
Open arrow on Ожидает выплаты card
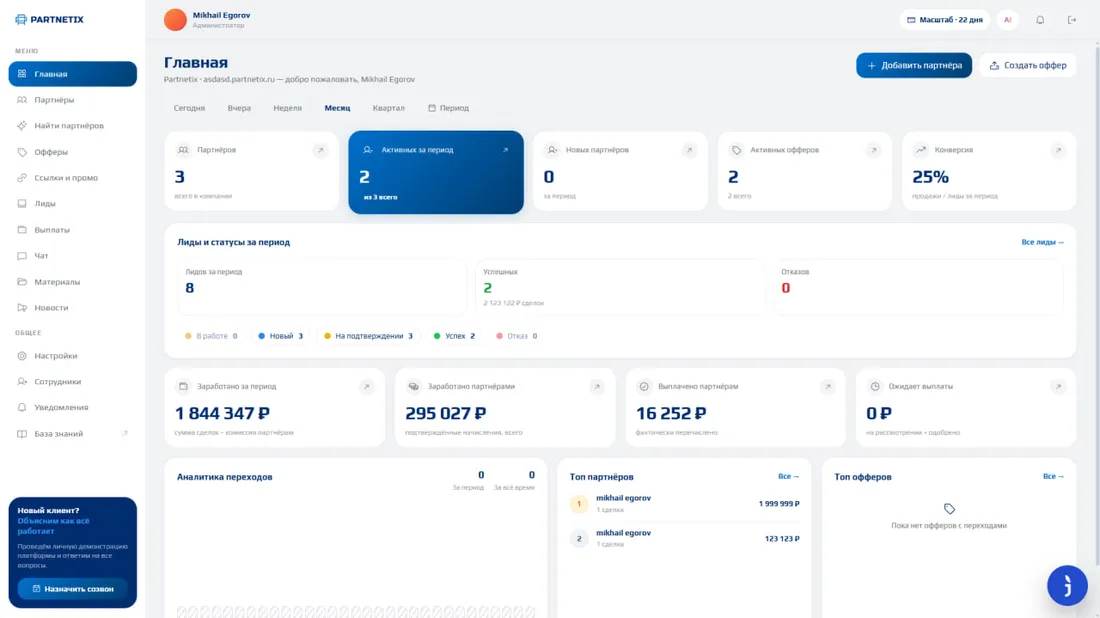1058,387
